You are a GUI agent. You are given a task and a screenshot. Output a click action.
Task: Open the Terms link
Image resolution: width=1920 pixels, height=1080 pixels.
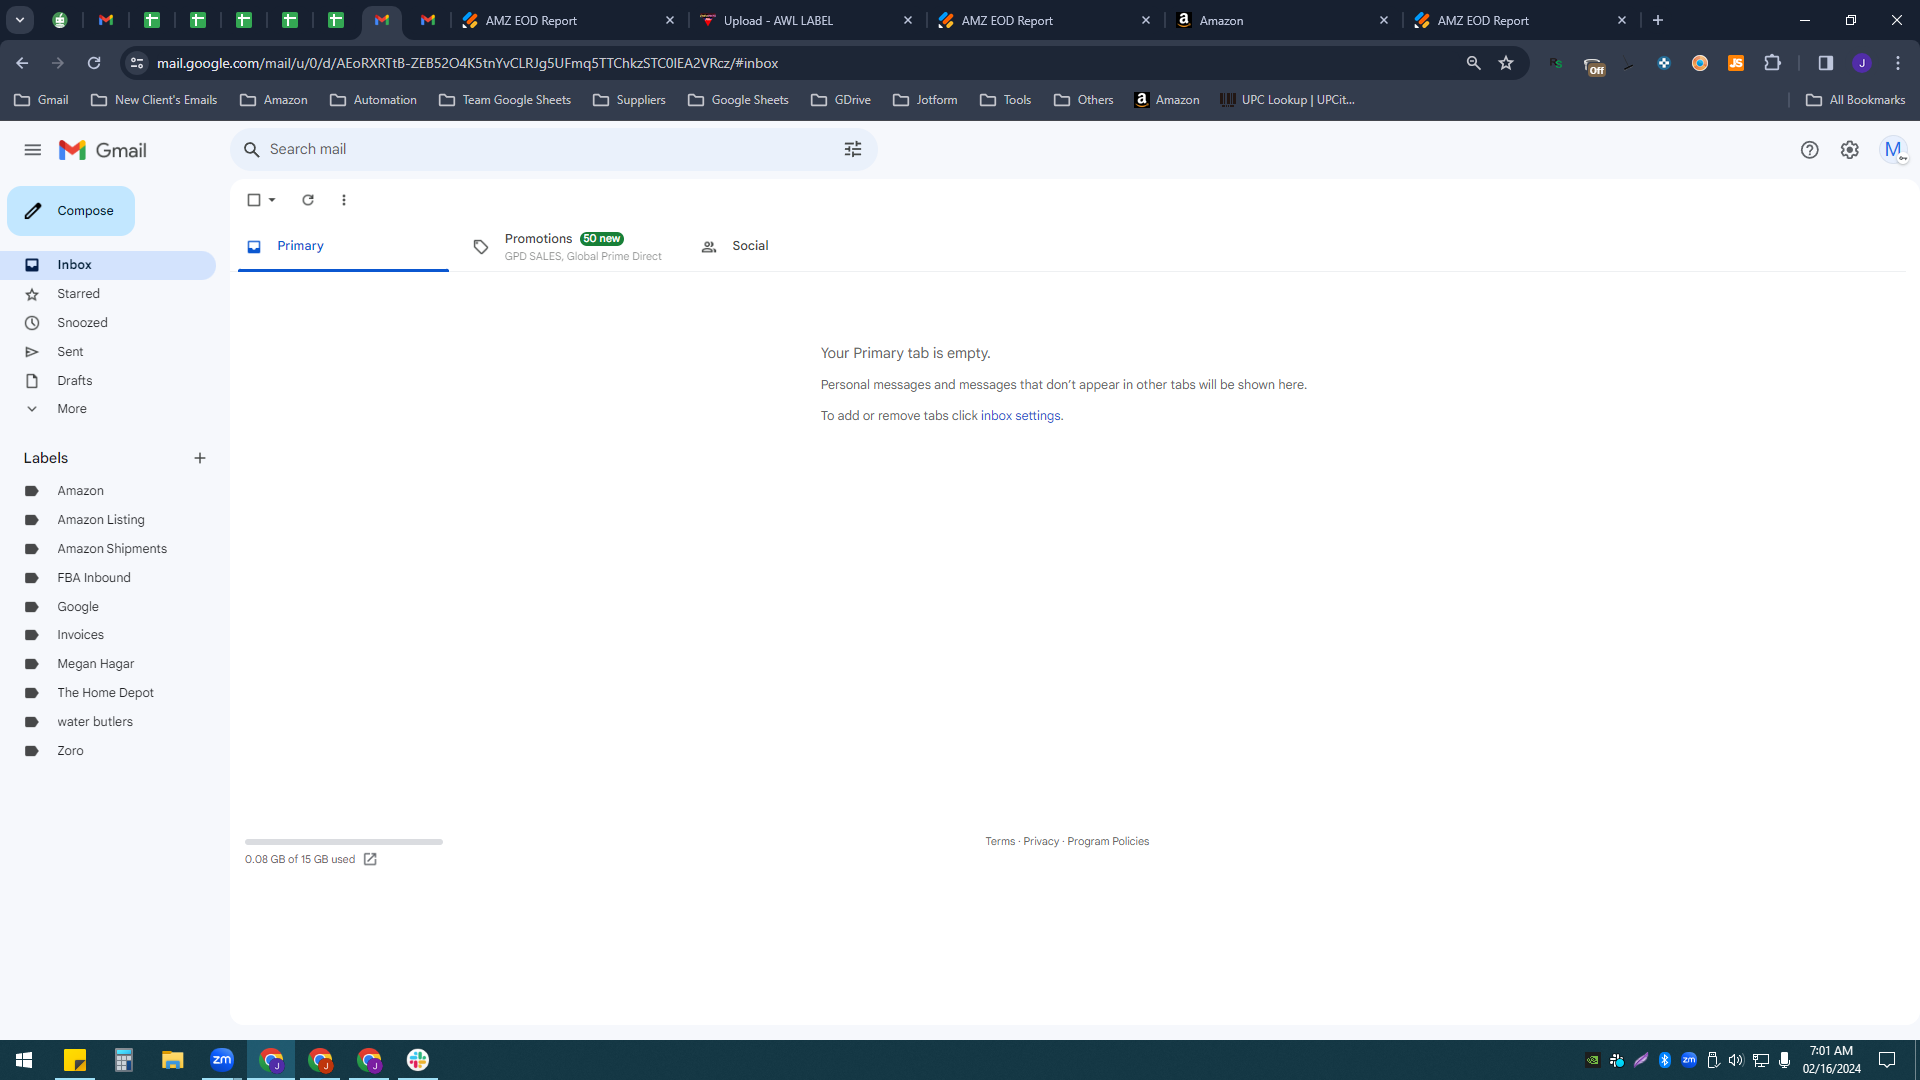(1000, 842)
